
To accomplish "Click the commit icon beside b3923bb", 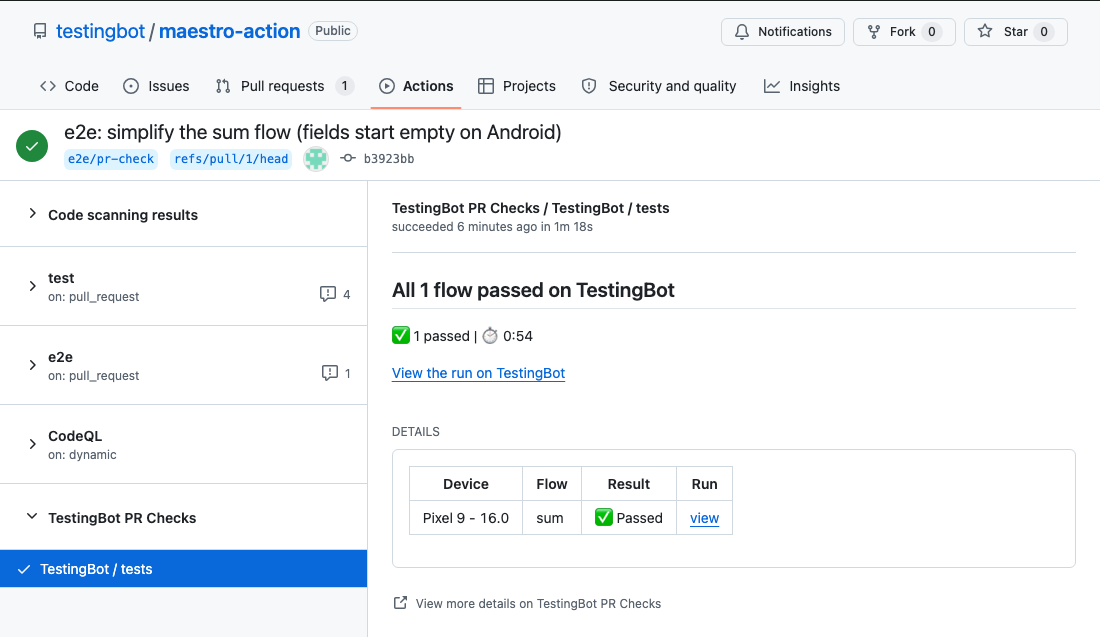I will [348, 159].
